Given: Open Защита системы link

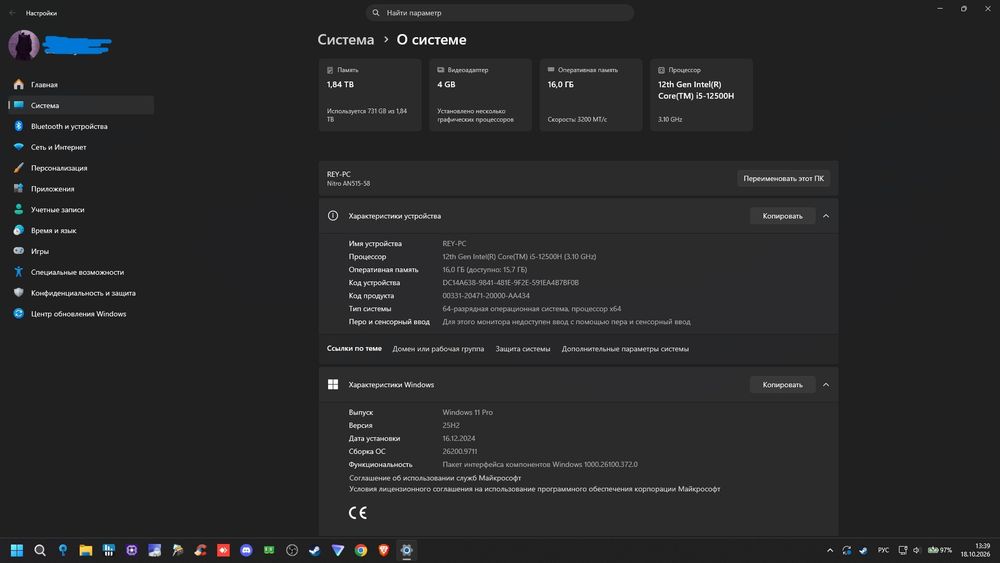Looking at the screenshot, I should click(x=522, y=349).
